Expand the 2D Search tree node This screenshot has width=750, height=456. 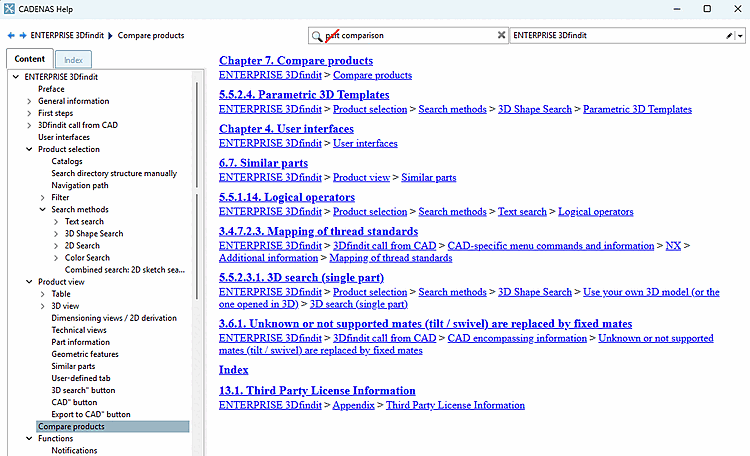[x=56, y=245]
